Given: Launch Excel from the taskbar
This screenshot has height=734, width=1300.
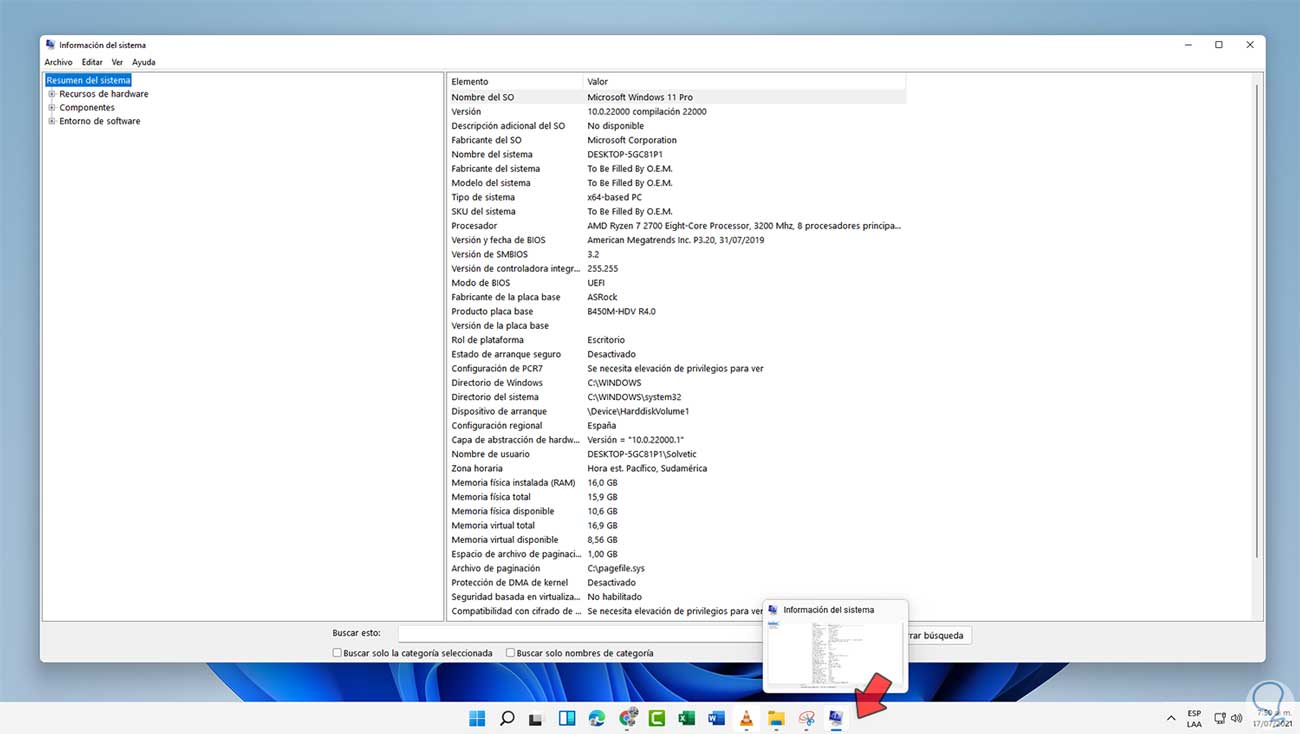Looking at the screenshot, I should tap(686, 718).
